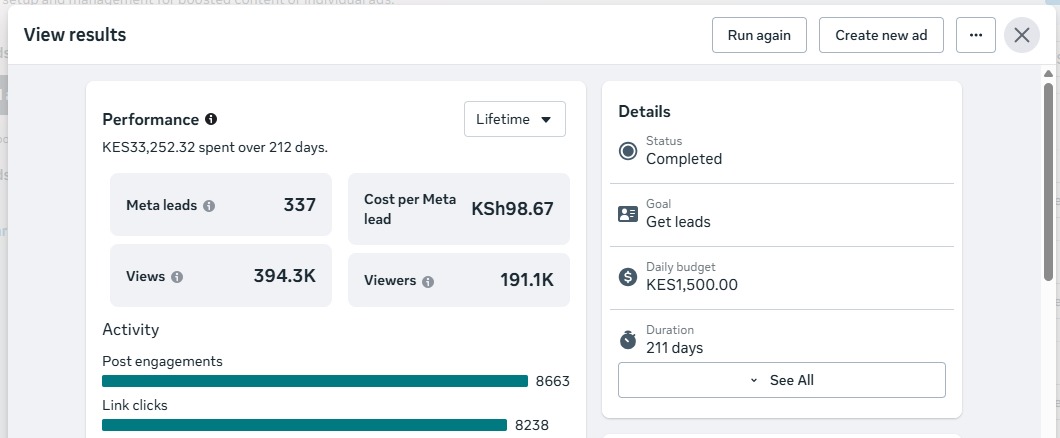1060x438 pixels.
Task: Click the Link clicks bar
Action: pos(304,425)
